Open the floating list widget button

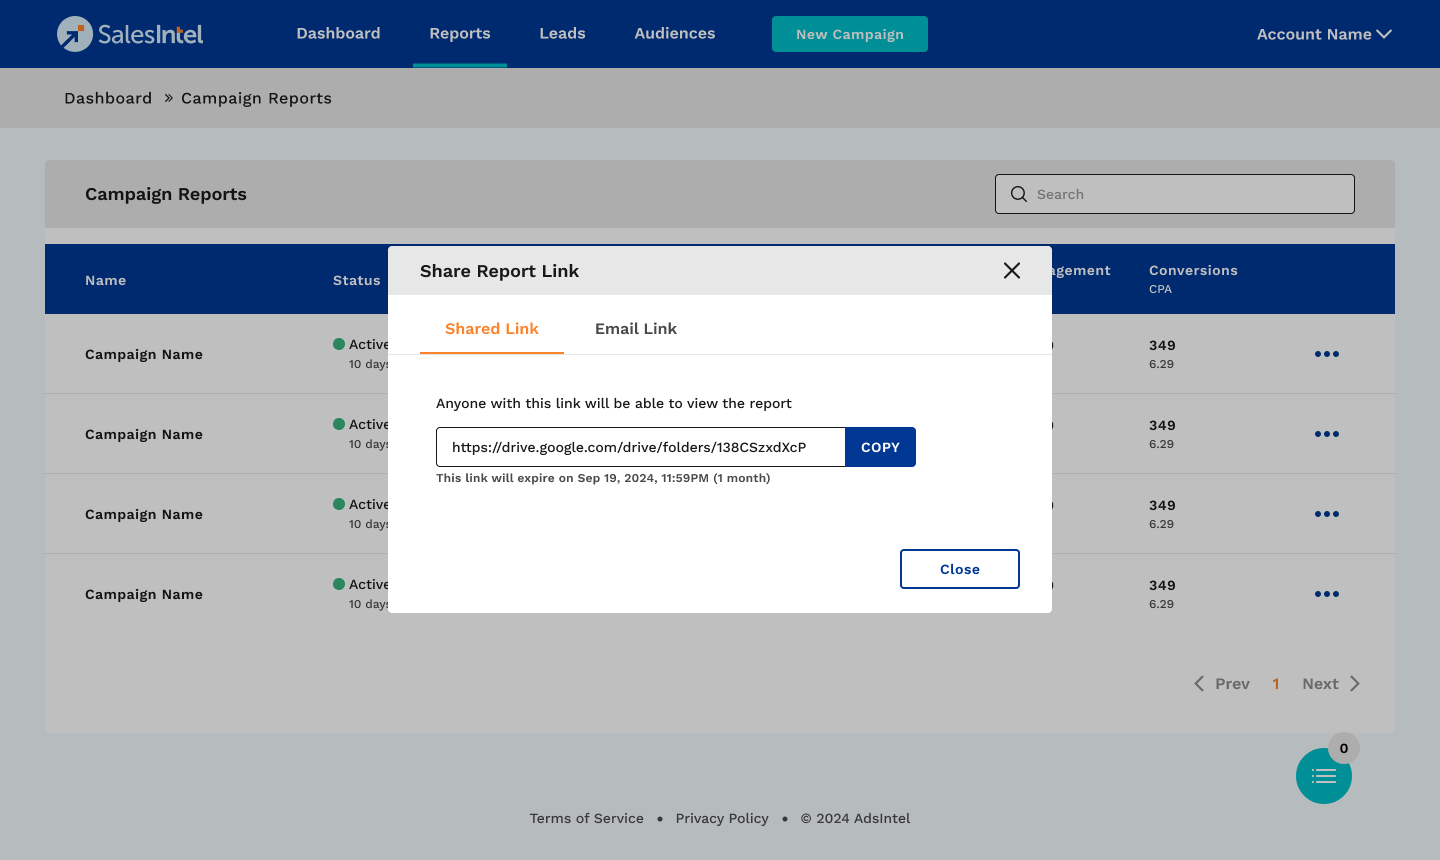[1323, 776]
